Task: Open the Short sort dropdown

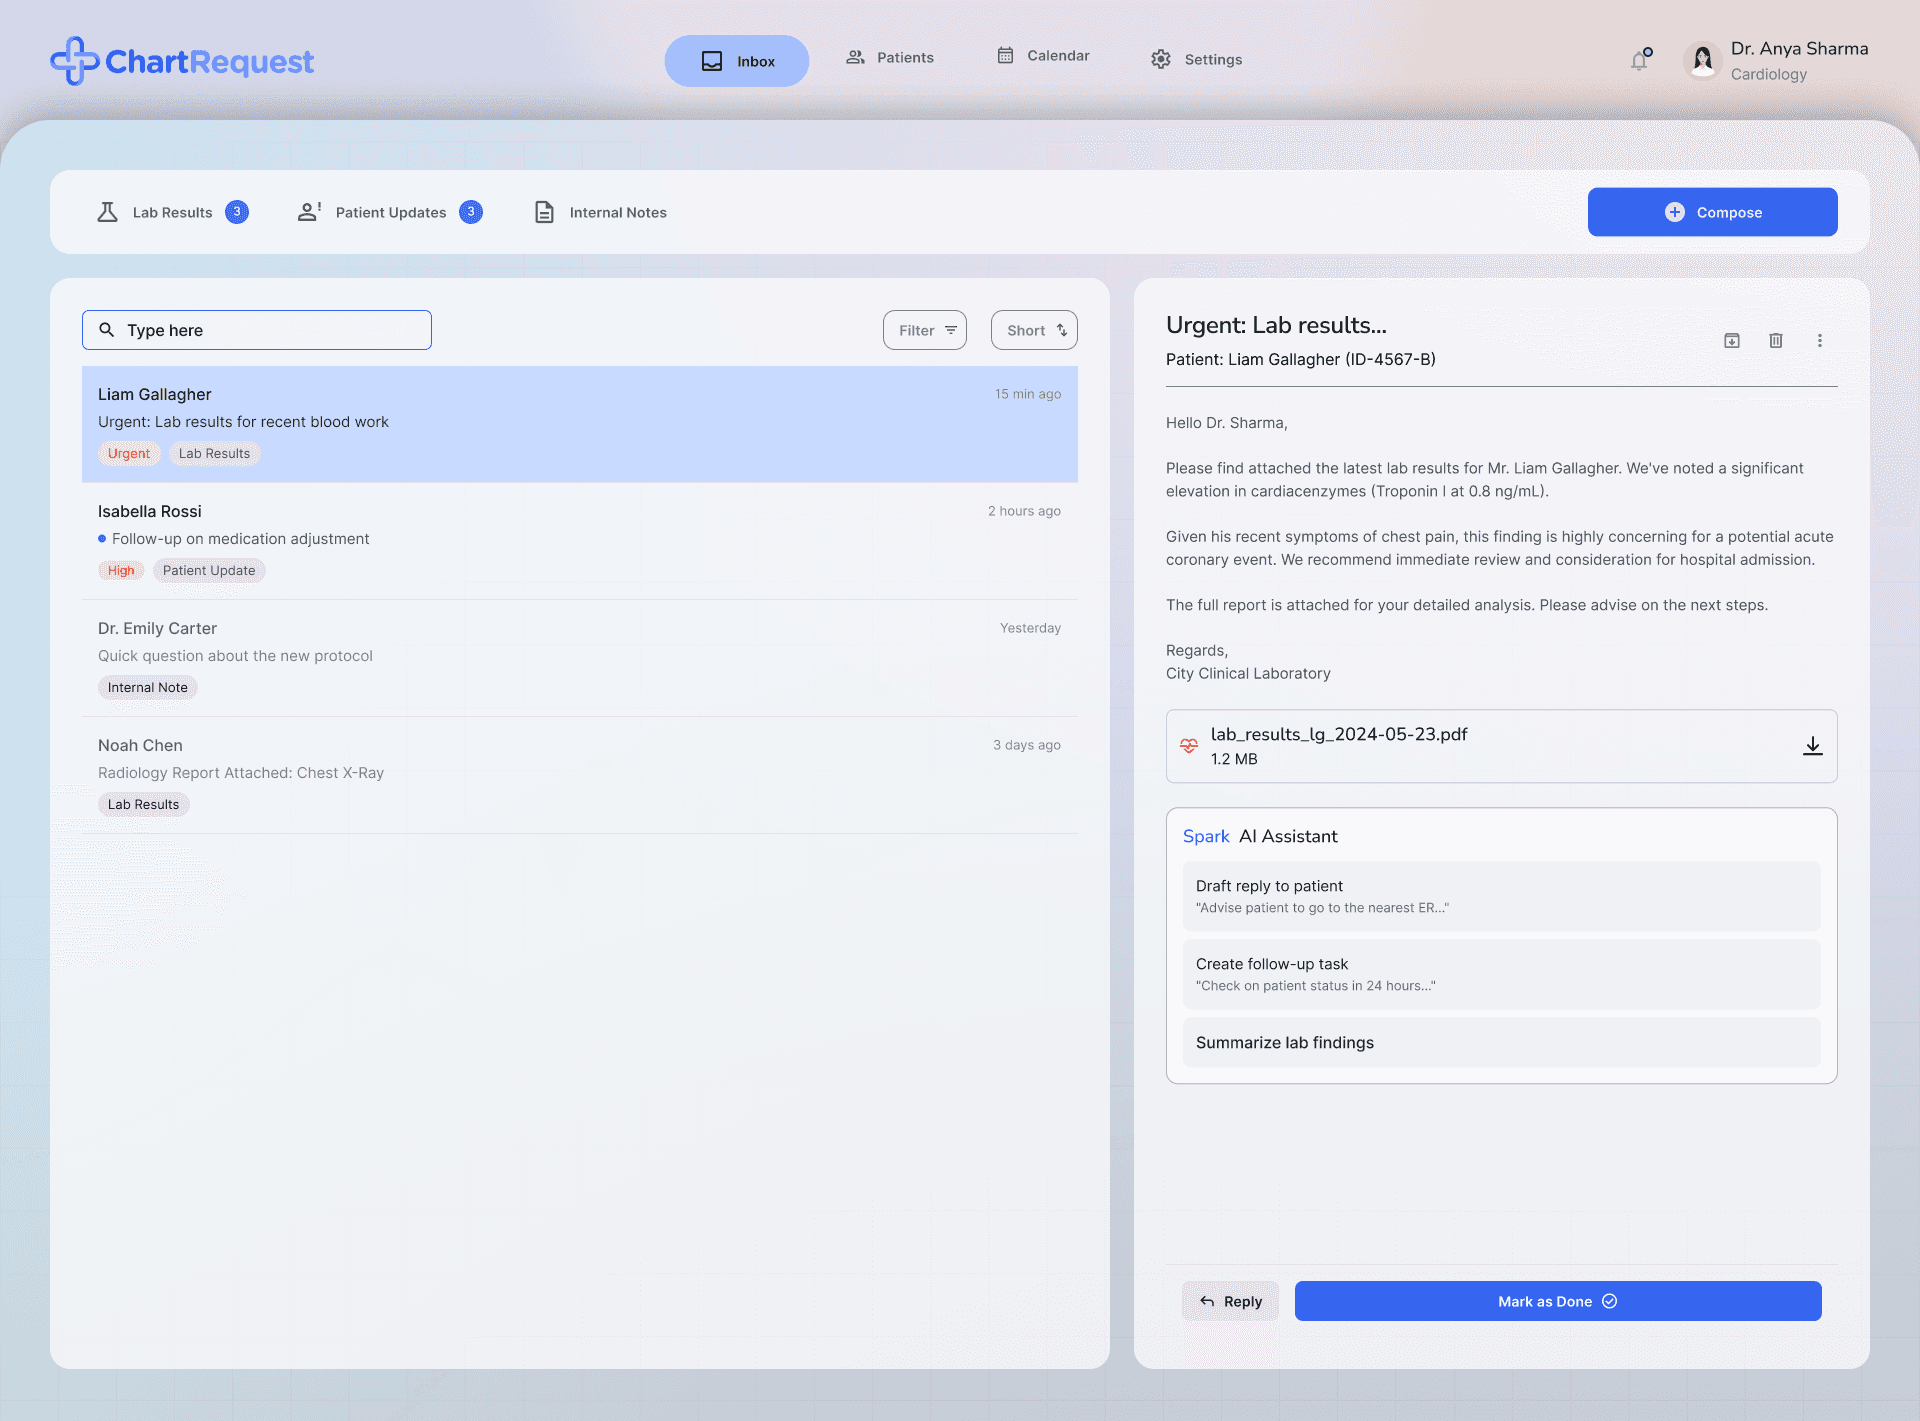Action: 1034,330
